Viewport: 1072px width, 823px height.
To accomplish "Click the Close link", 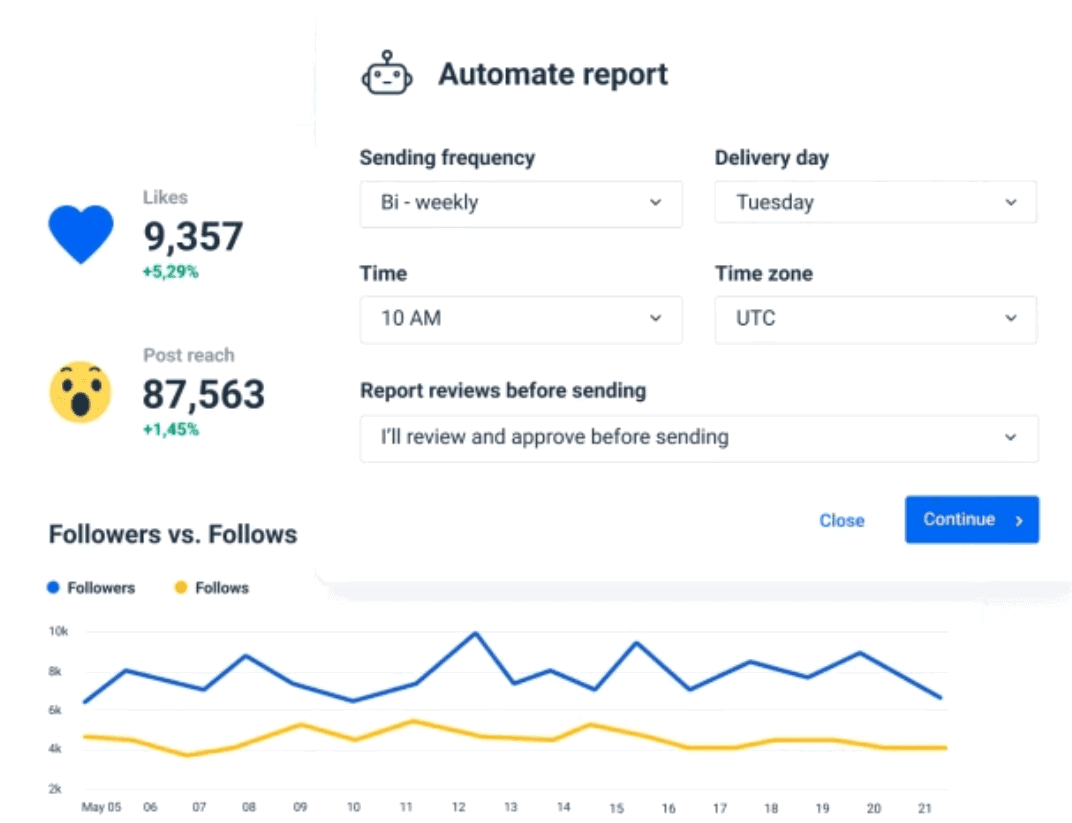I will click(841, 520).
